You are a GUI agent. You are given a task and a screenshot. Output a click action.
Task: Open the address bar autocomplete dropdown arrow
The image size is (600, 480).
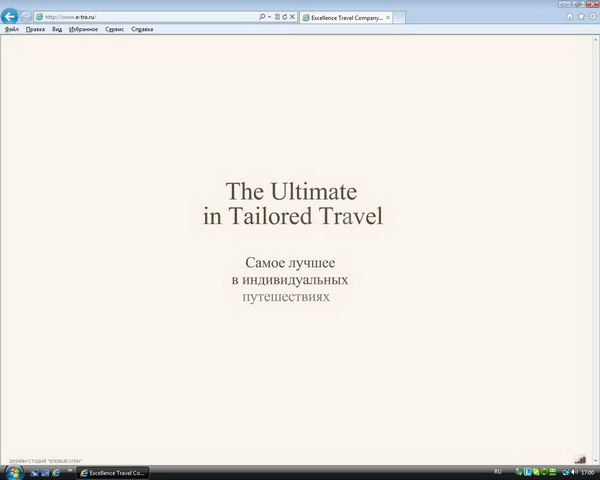[269, 17]
